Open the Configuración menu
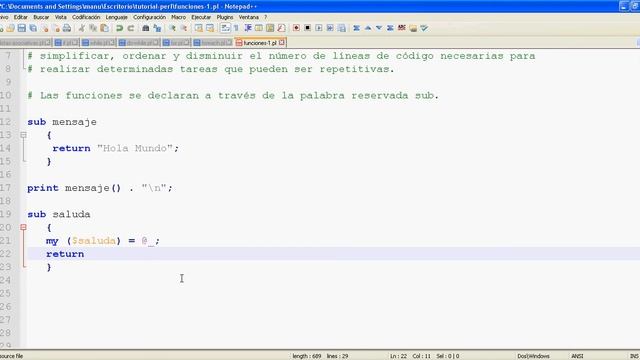Image resolution: width=640 pixels, height=360 pixels. coord(149,17)
